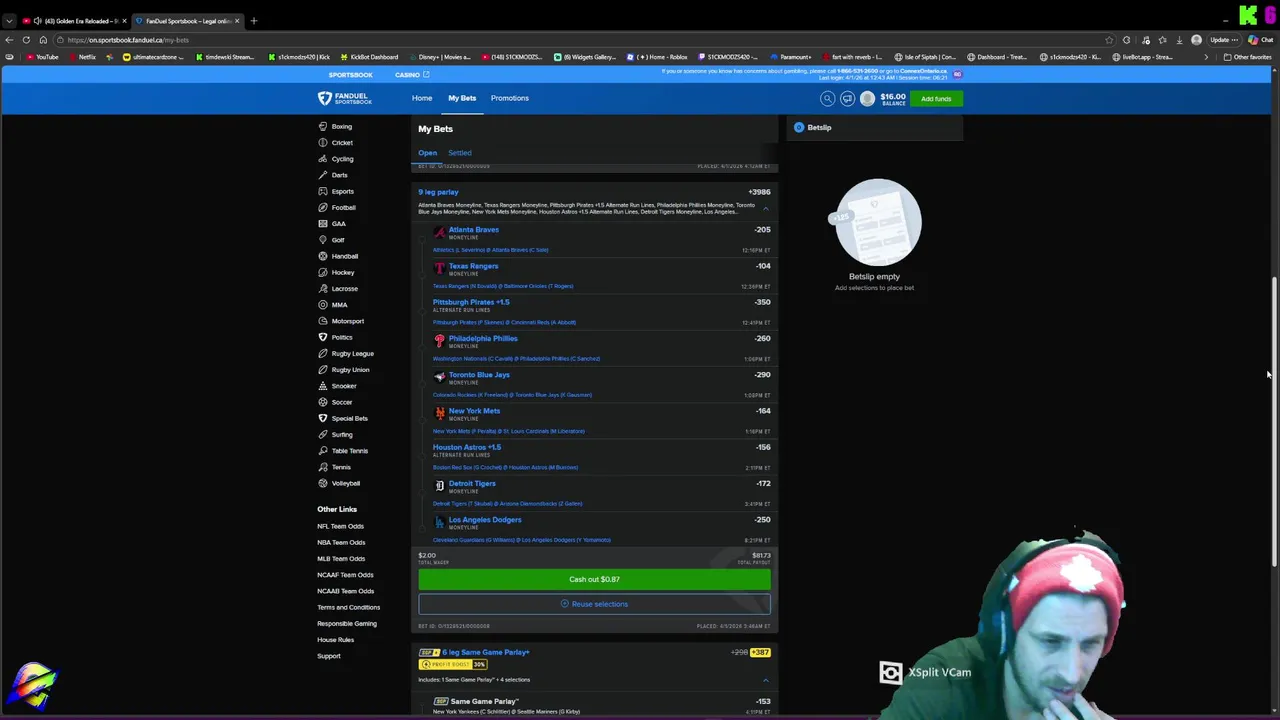Screen dimensions: 1280x720
Task: Open the NFL Team Odds link
Action: click(x=340, y=526)
